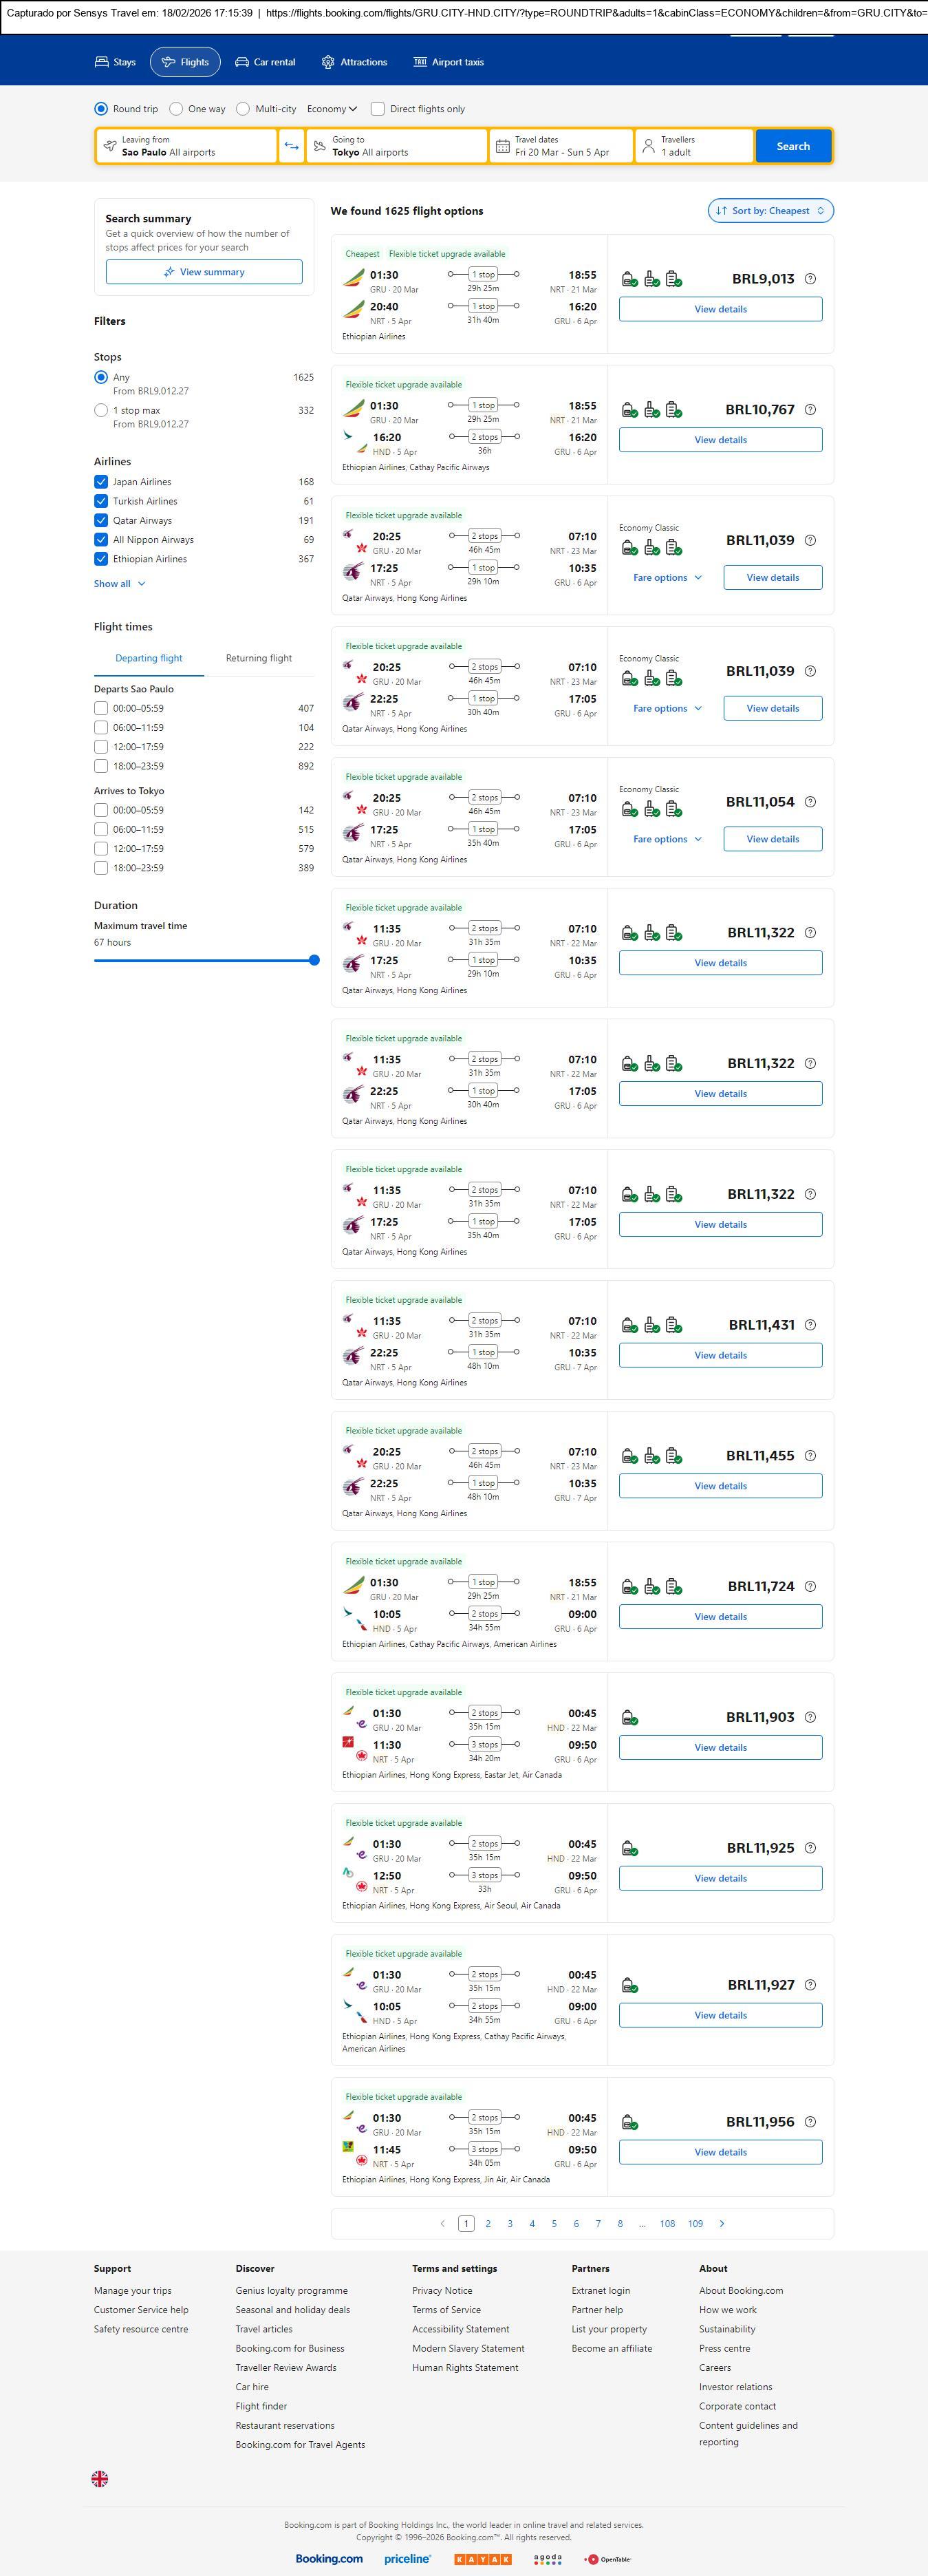Click the help icon beside BRL10,767 price
The height and width of the screenshot is (2576, 928).
pos(810,410)
